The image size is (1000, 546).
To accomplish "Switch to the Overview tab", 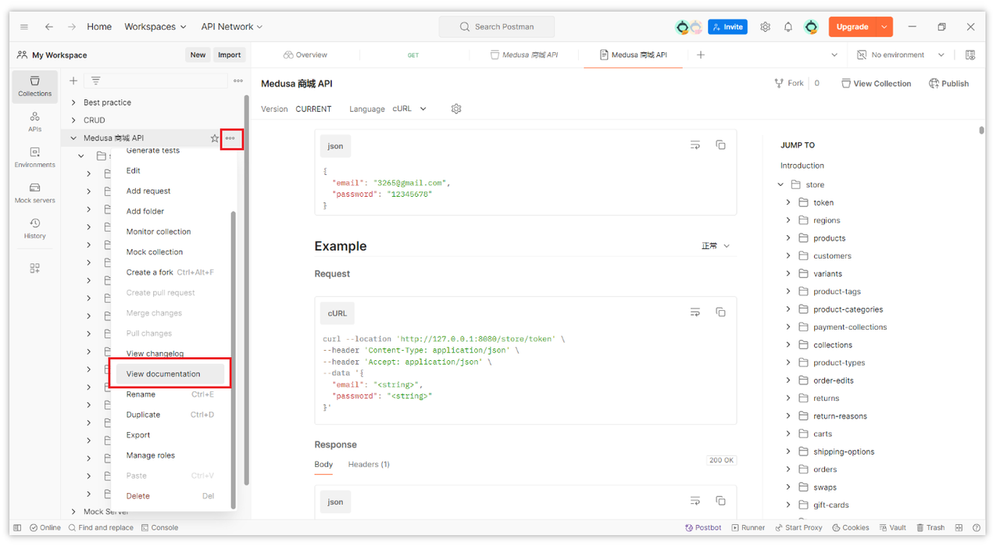I will click(305, 55).
